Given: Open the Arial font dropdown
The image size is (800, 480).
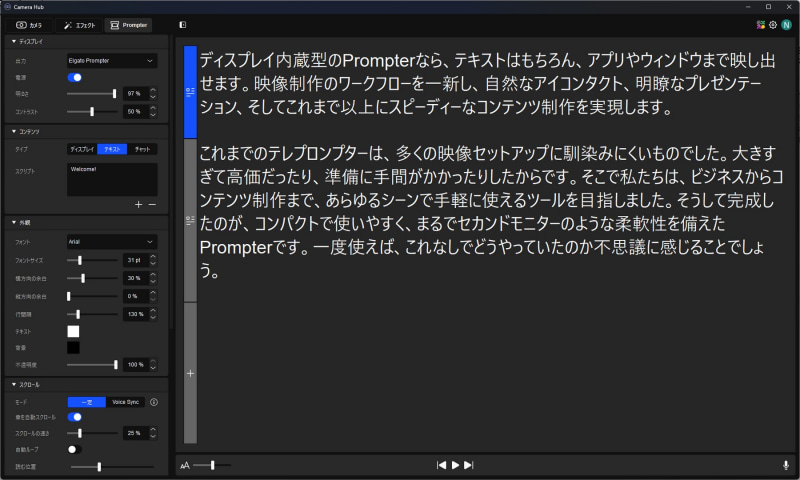Looking at the screenshot, I should [112, 242].
